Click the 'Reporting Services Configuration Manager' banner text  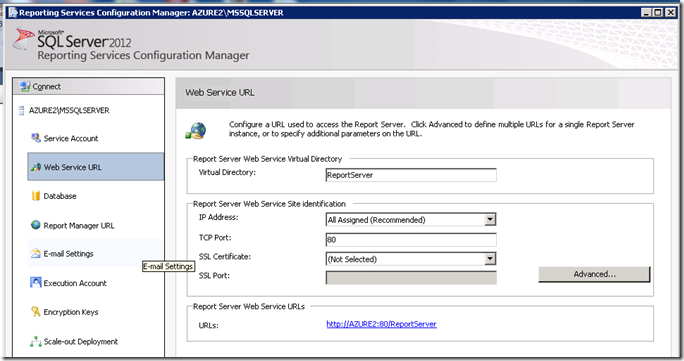click(144, 55)
